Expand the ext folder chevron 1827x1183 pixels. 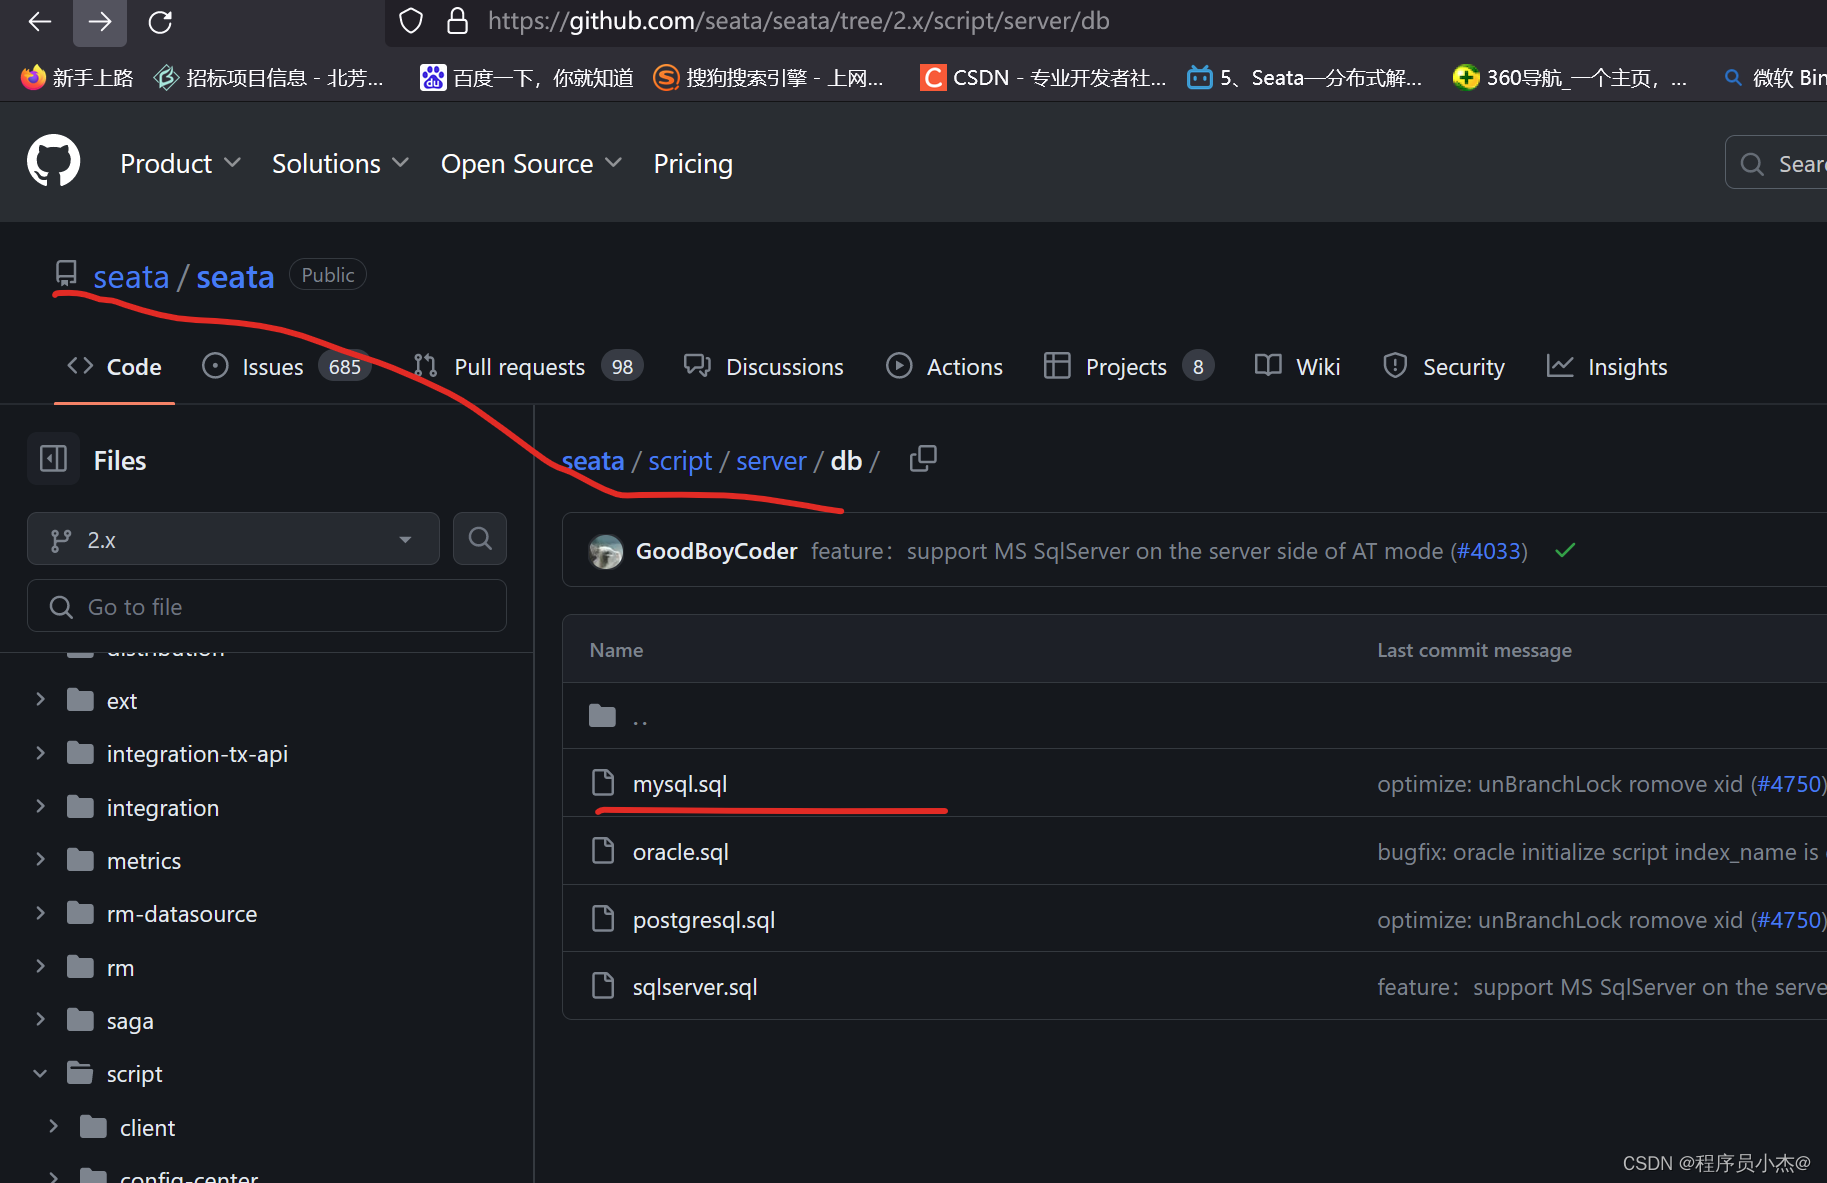40,699
